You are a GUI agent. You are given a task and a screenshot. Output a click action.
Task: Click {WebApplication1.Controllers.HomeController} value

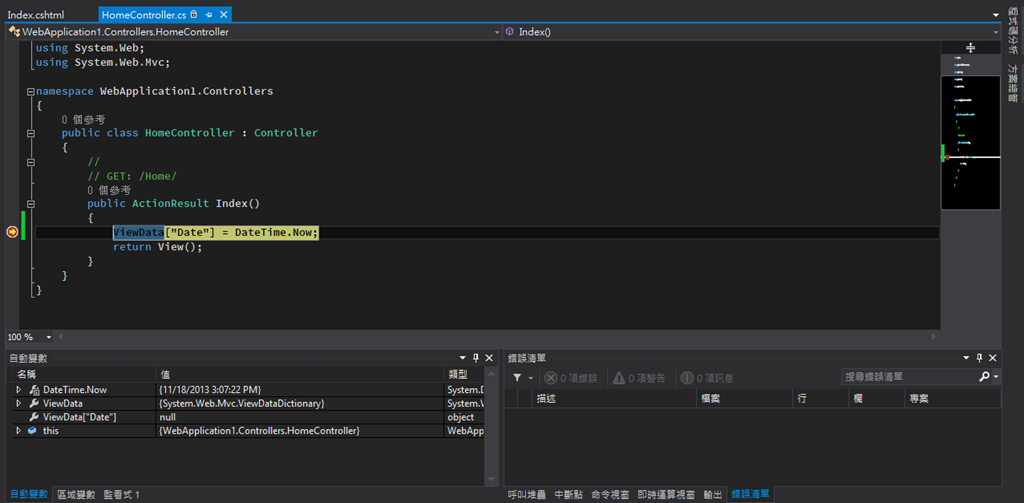259,431
